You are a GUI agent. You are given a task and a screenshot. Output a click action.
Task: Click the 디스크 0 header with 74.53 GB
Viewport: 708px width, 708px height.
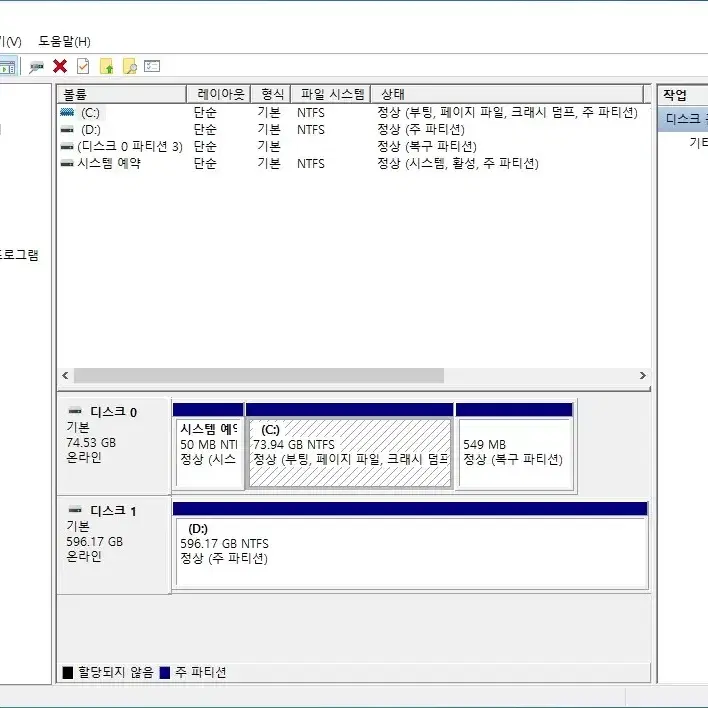tap(114, 446)
